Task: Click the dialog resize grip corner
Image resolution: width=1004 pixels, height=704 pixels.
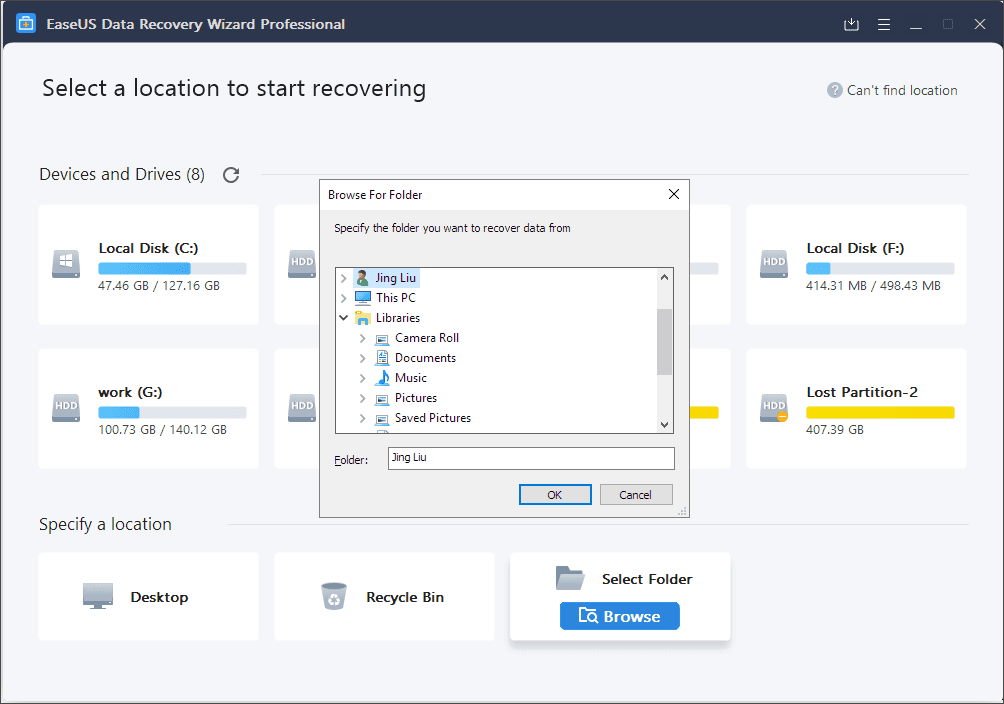Action: 683,511
